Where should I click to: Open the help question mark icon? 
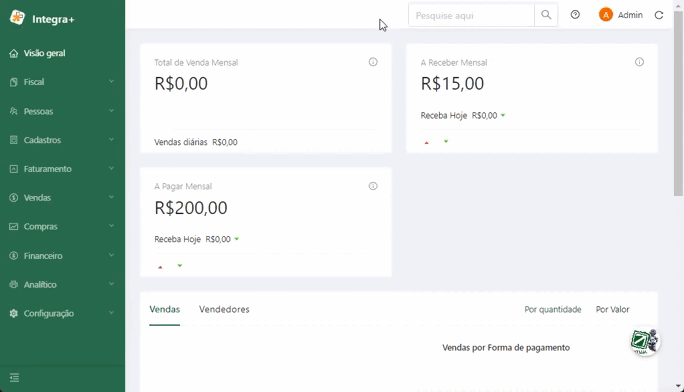[575, 15]
